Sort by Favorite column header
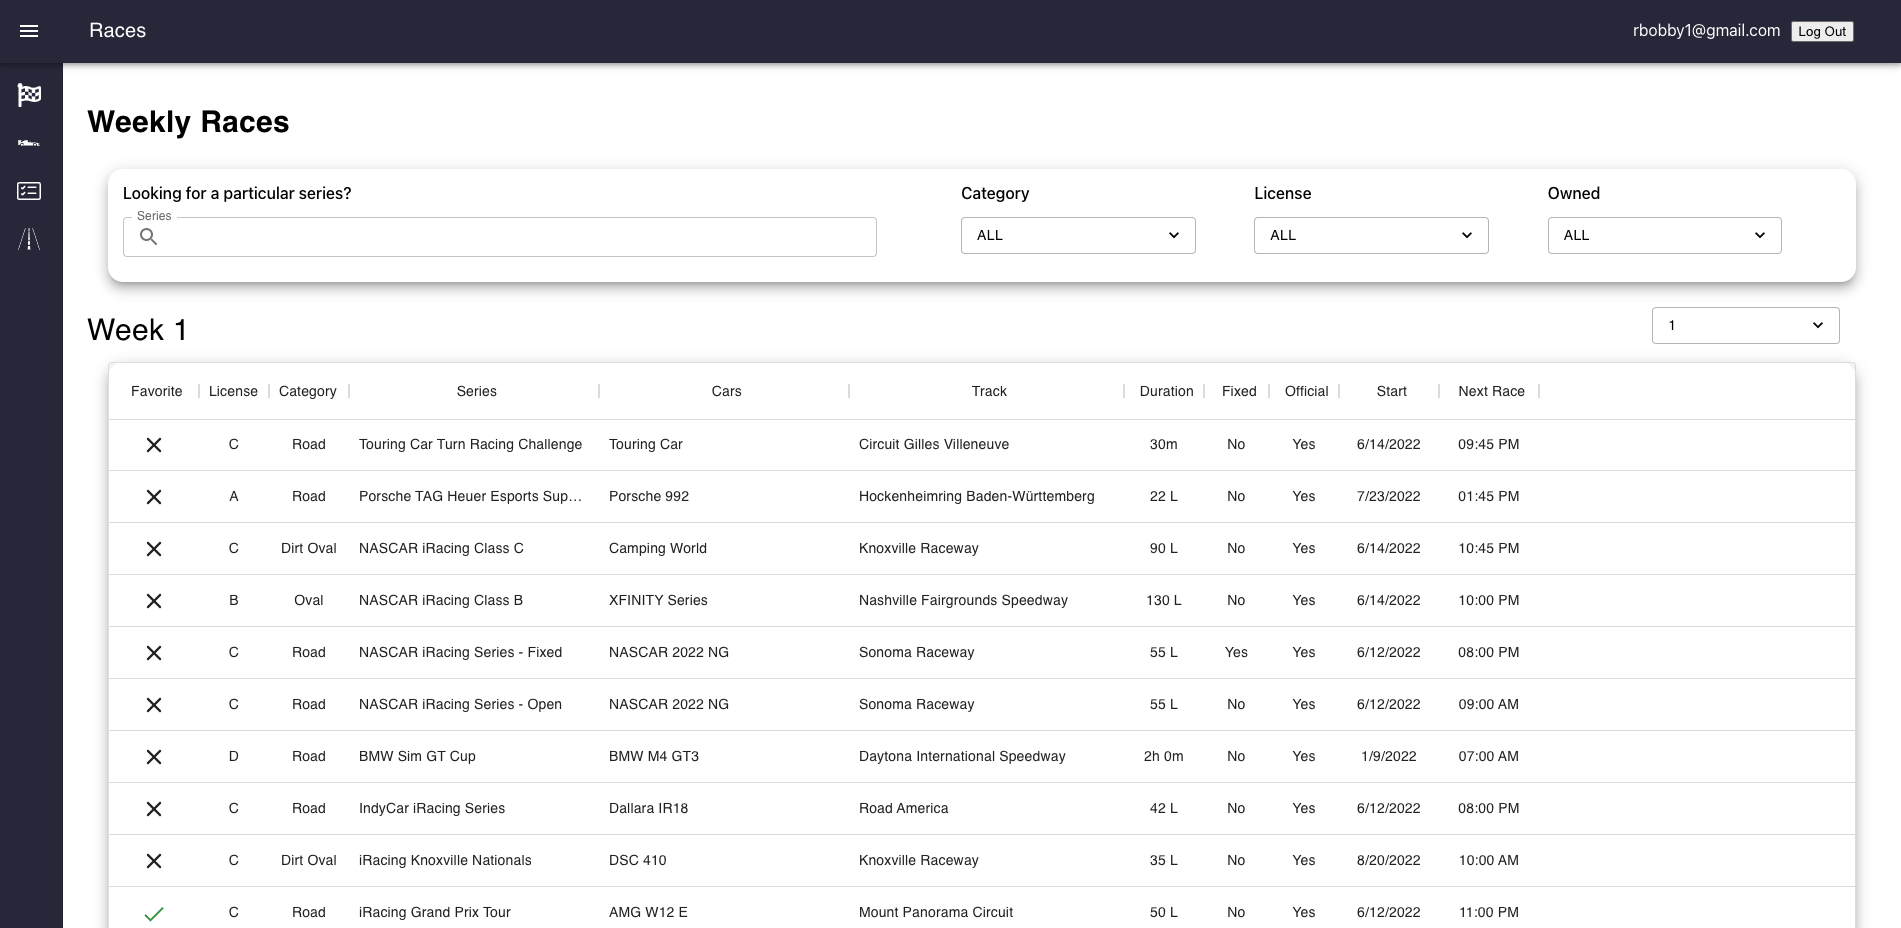 coord(157,391)
